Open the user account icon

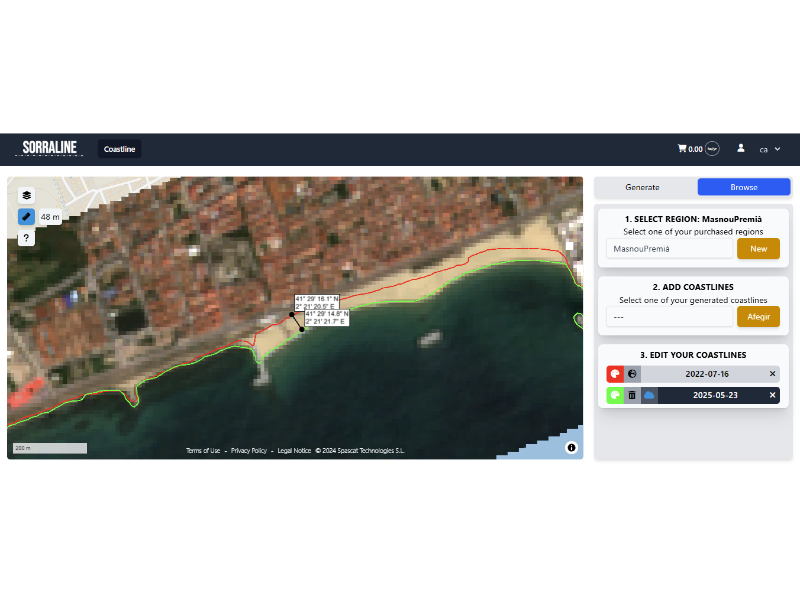(x=741, y=148)
